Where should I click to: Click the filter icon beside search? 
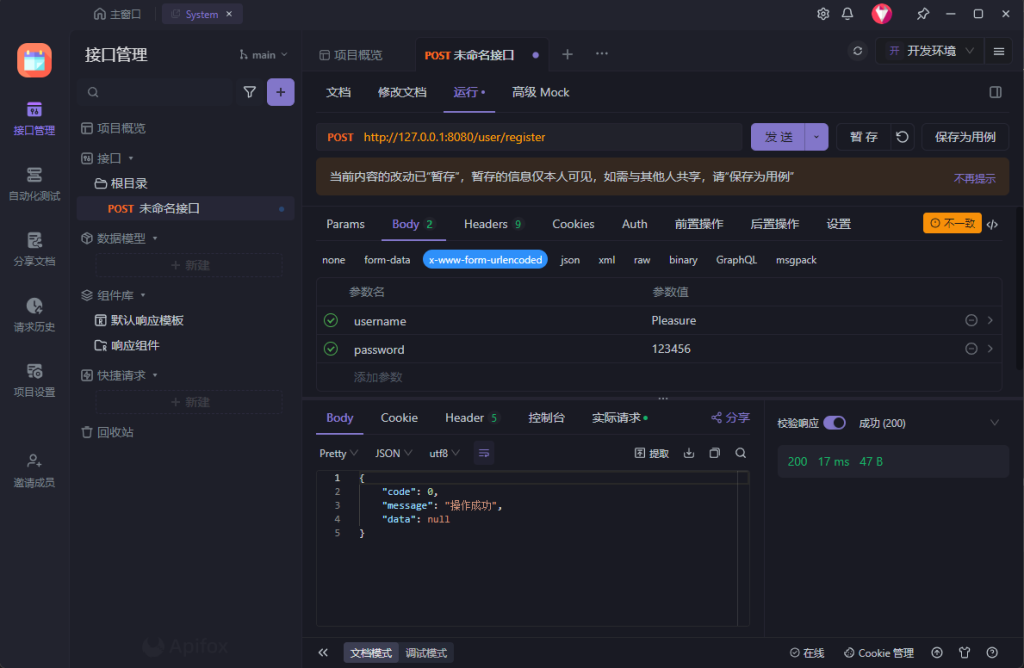coord(250,92)
